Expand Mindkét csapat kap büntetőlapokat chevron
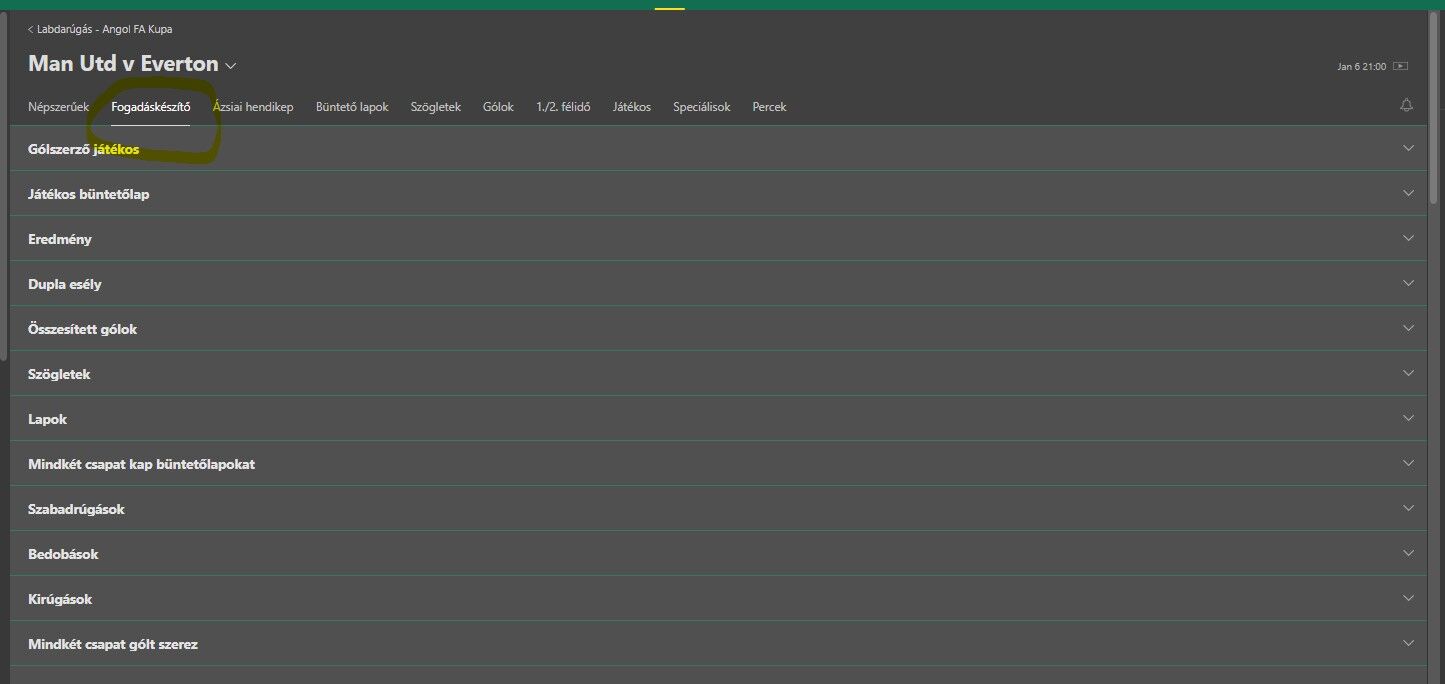The width and height of the screenshot is (1445, 684). (1408, 463)
